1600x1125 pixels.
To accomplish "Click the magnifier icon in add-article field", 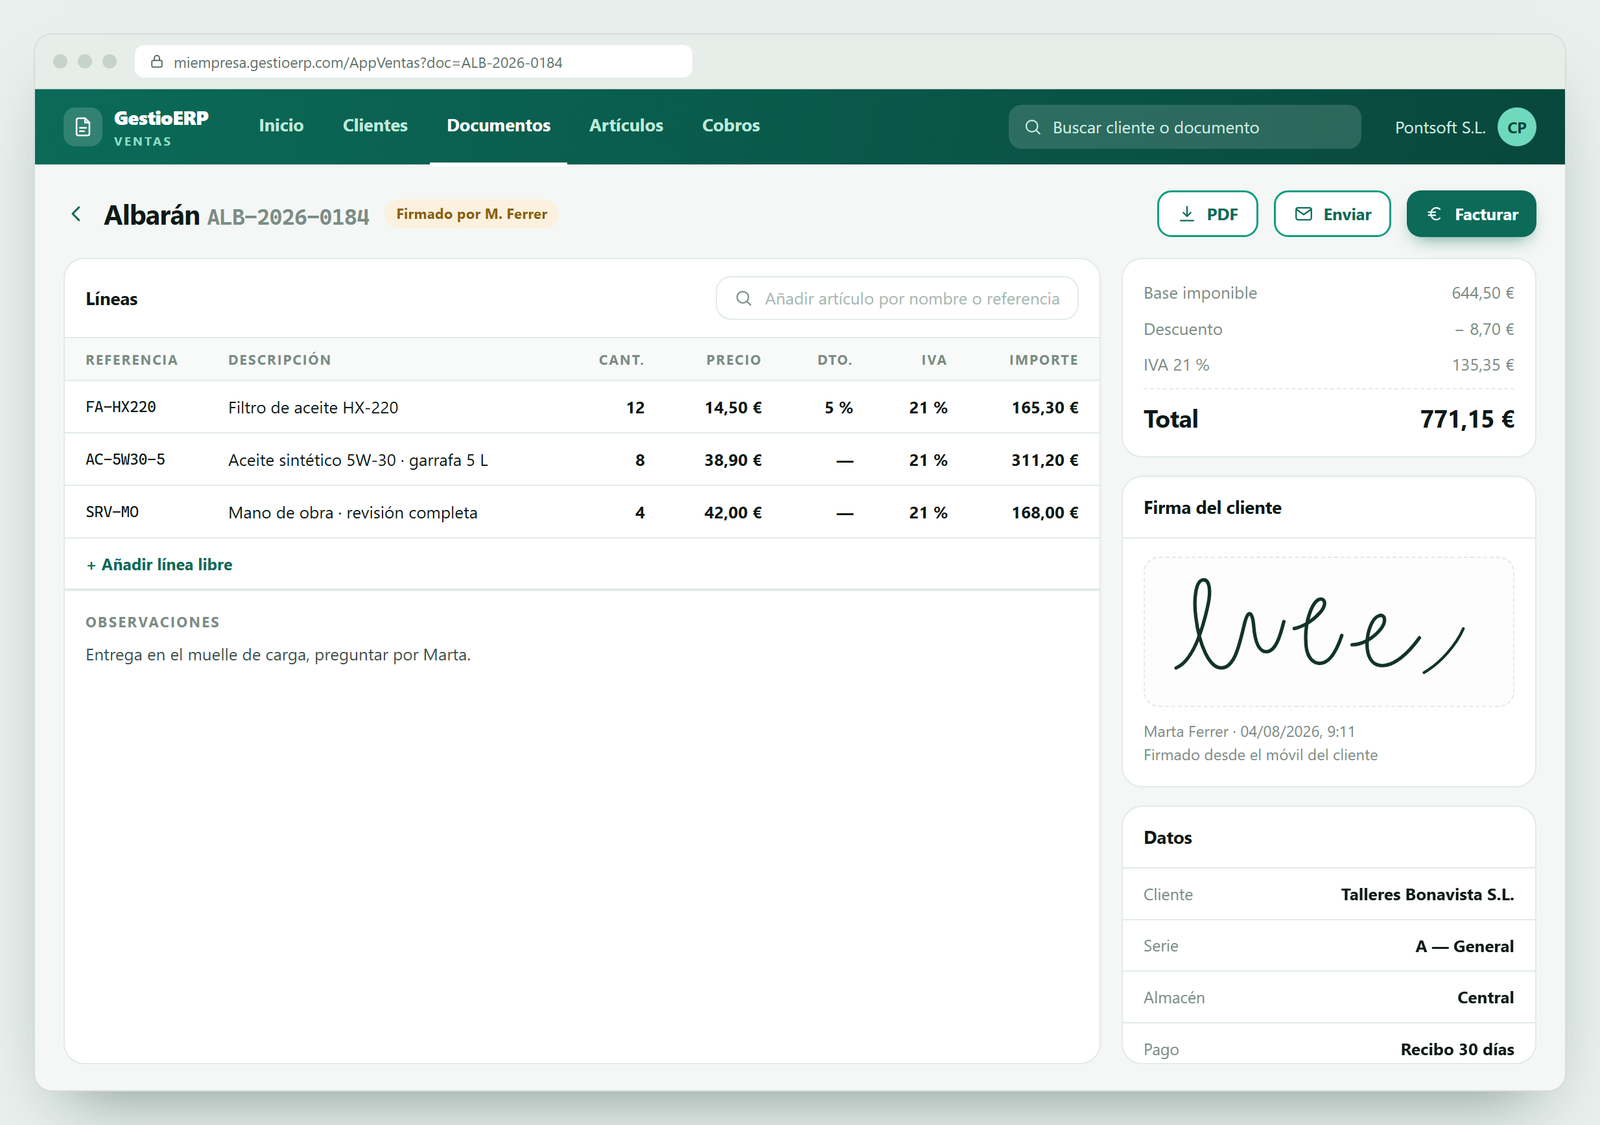I will [x=744, y=298].
